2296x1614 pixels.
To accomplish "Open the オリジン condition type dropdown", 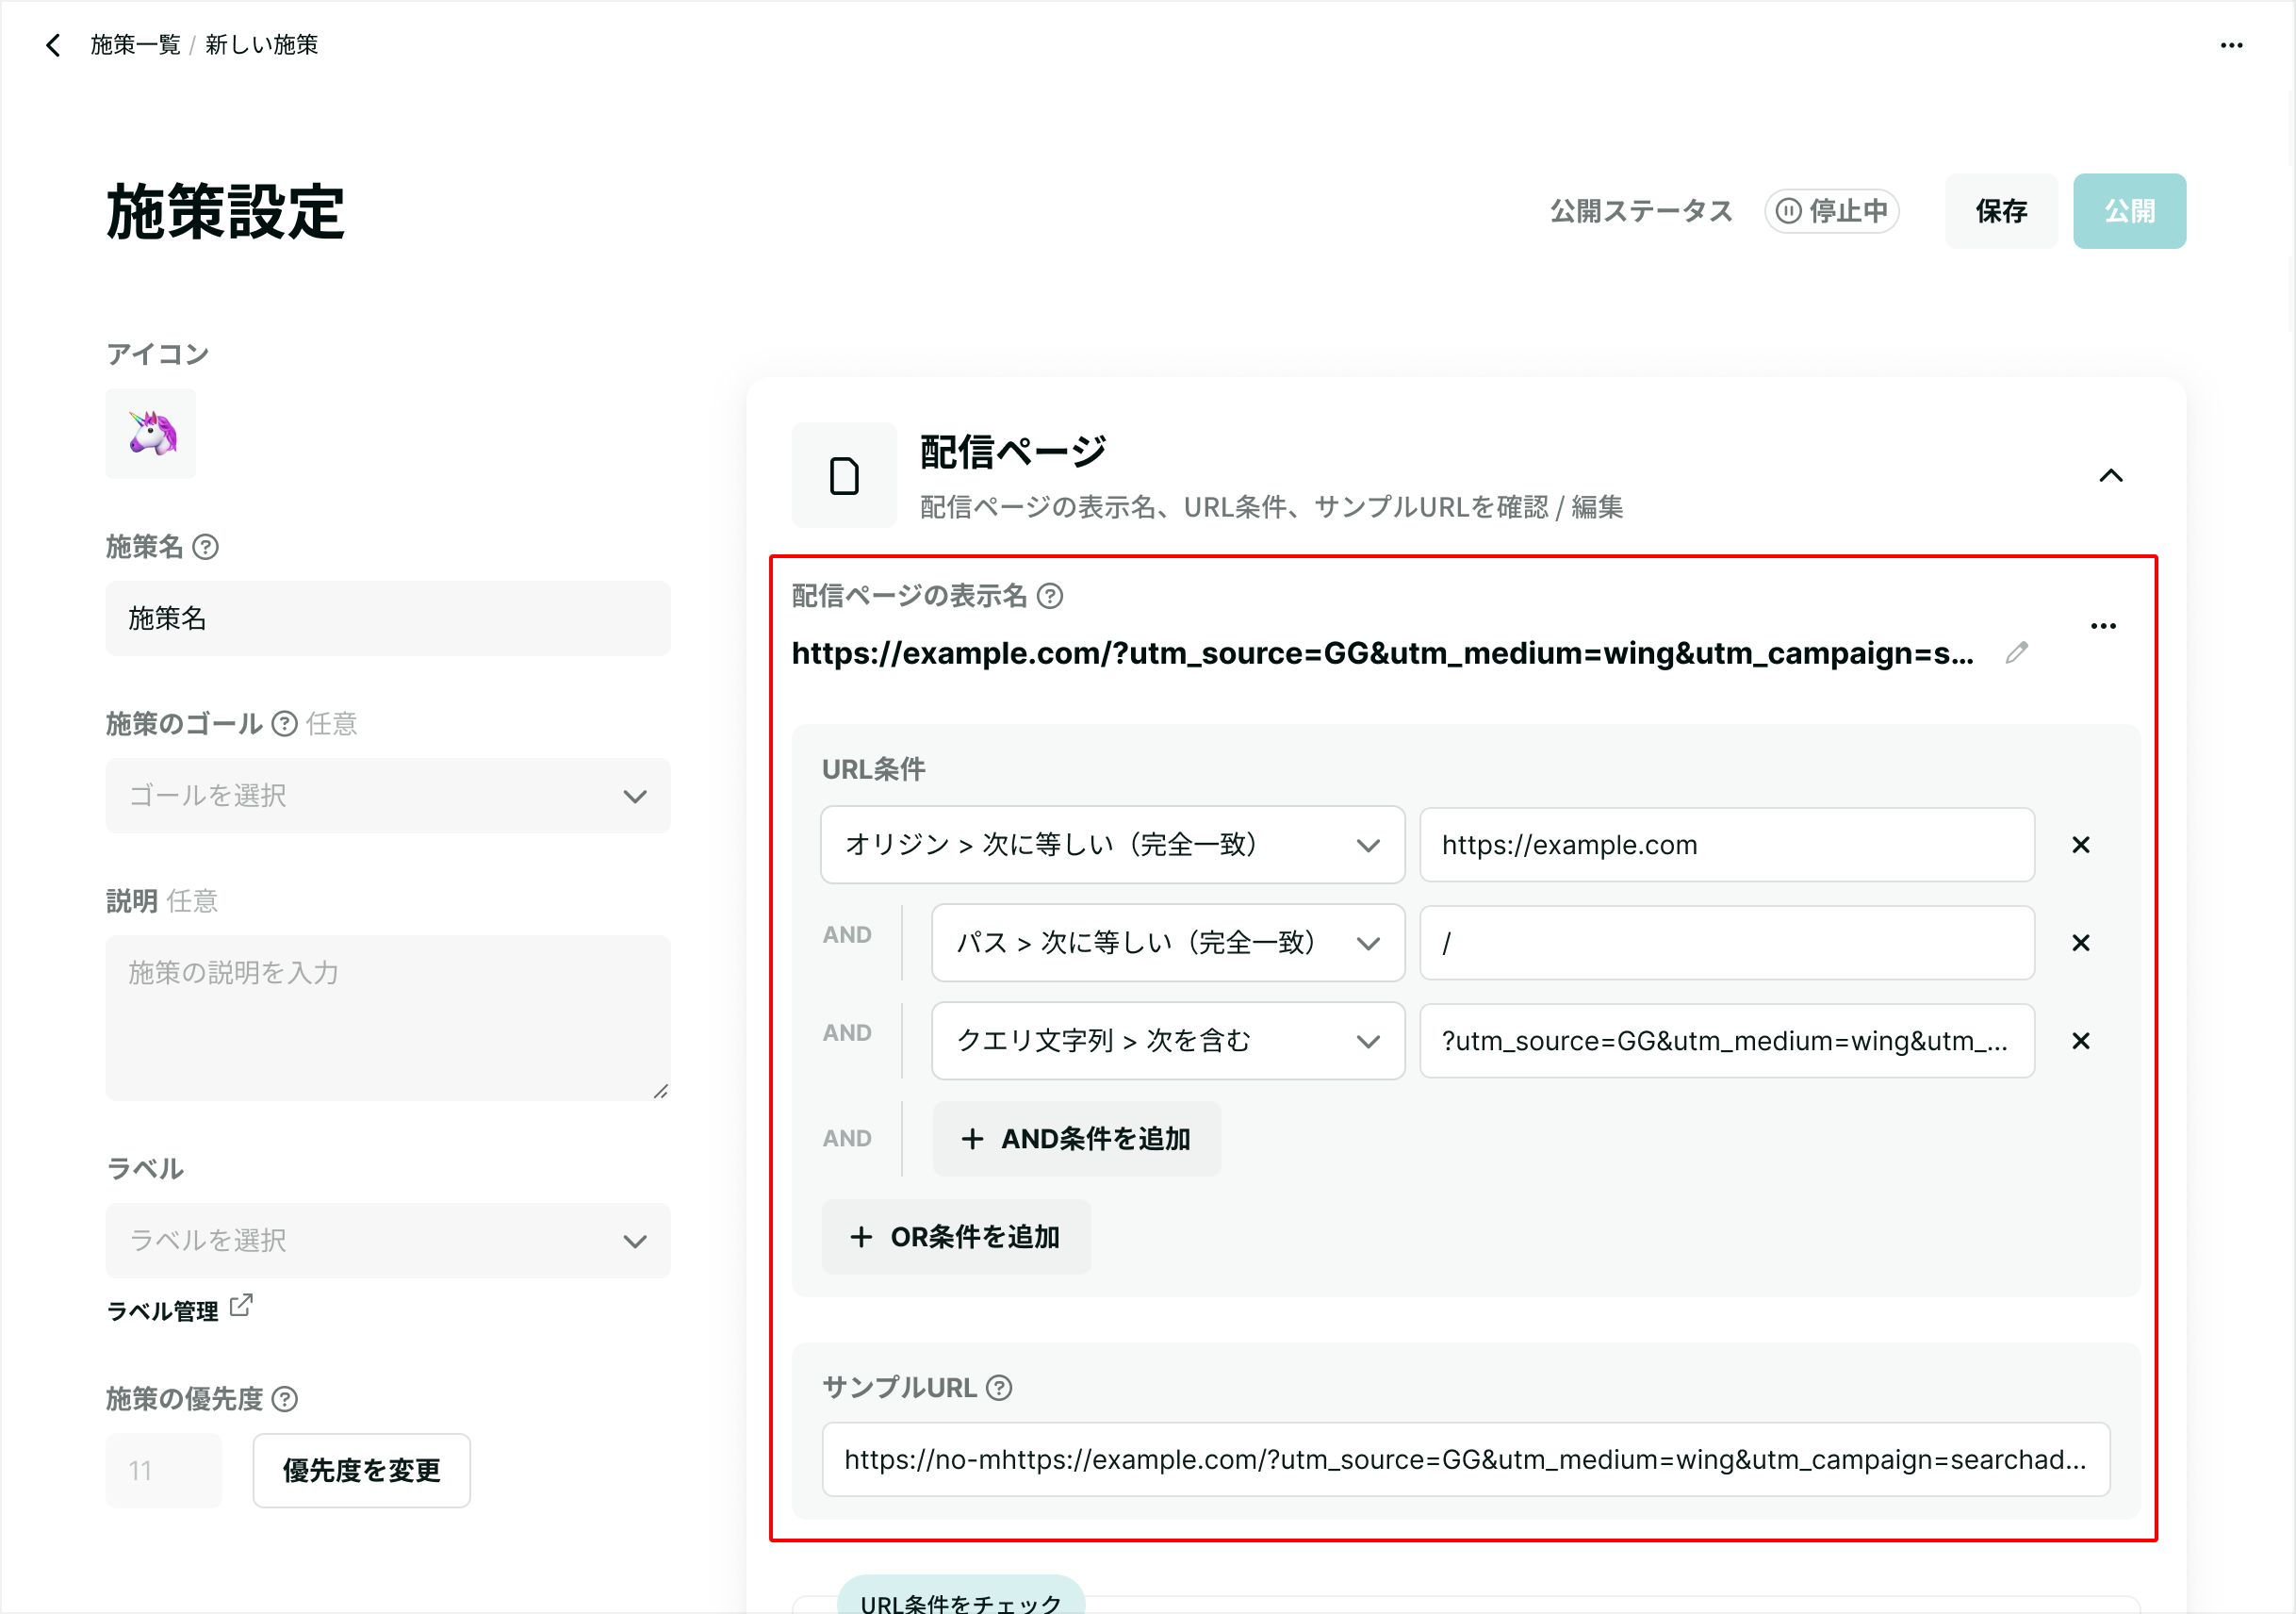I will pos(1112,845).
